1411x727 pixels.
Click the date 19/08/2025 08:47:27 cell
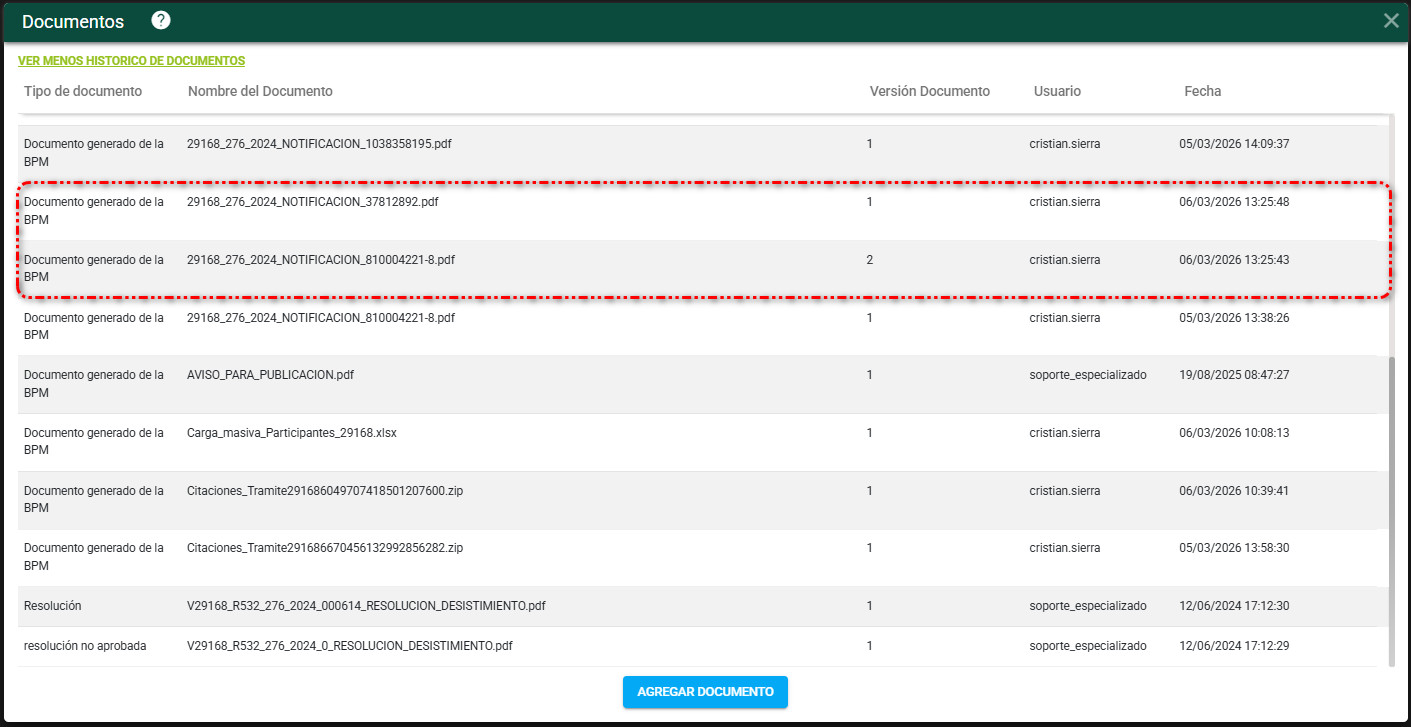1234,375
